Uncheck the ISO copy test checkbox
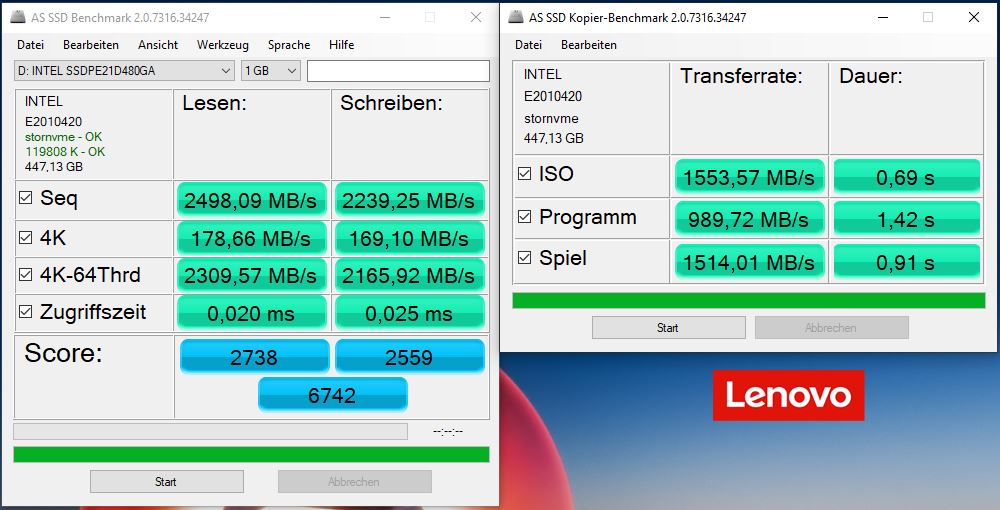The image size is (1000, 510). (524, 173)
